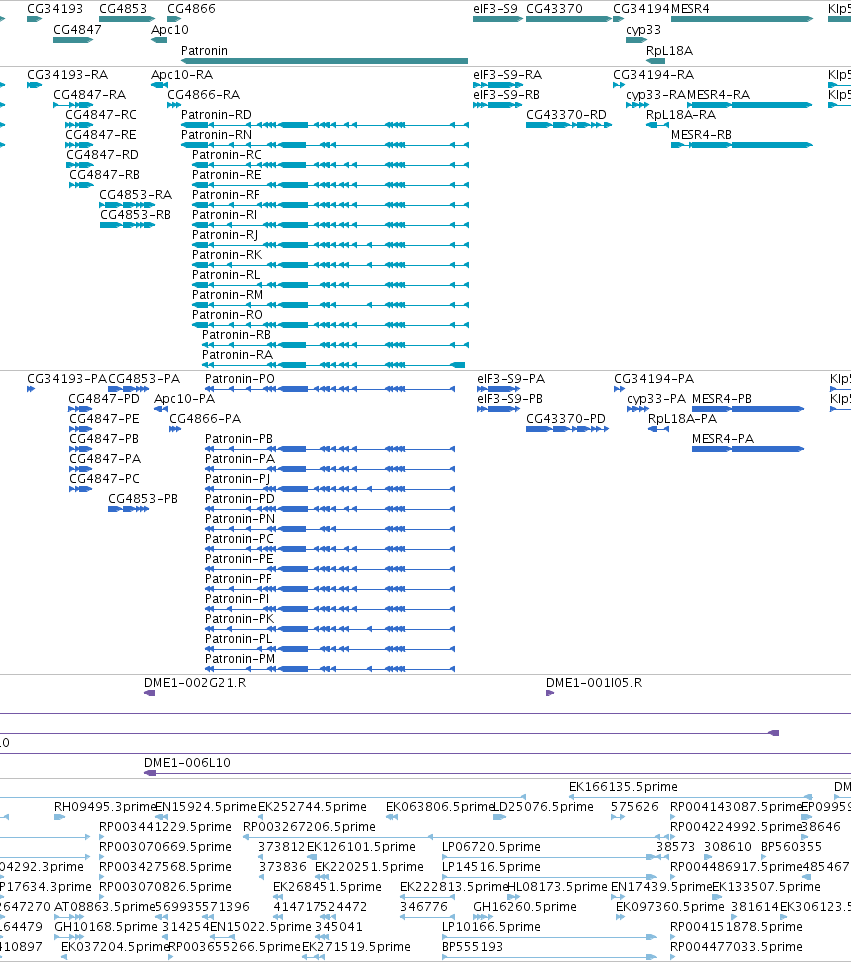This screenshot has height=962, width=851.
Task: Click the Patronin-RA transcript label
Action: tap(237, 355)
